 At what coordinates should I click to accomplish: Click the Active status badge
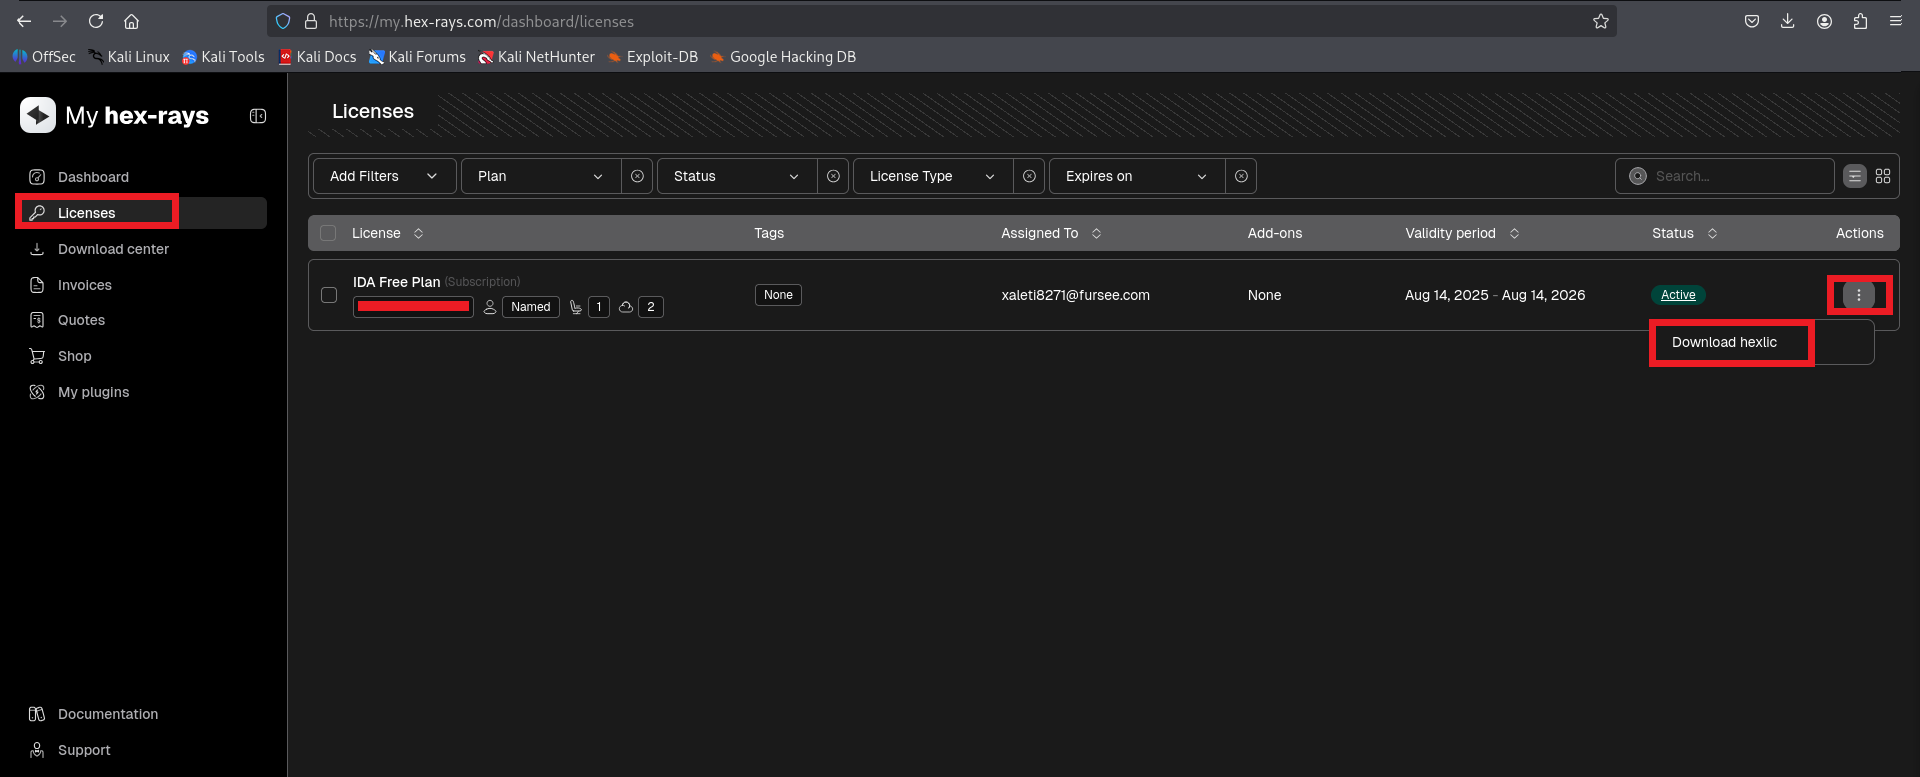1678,295
